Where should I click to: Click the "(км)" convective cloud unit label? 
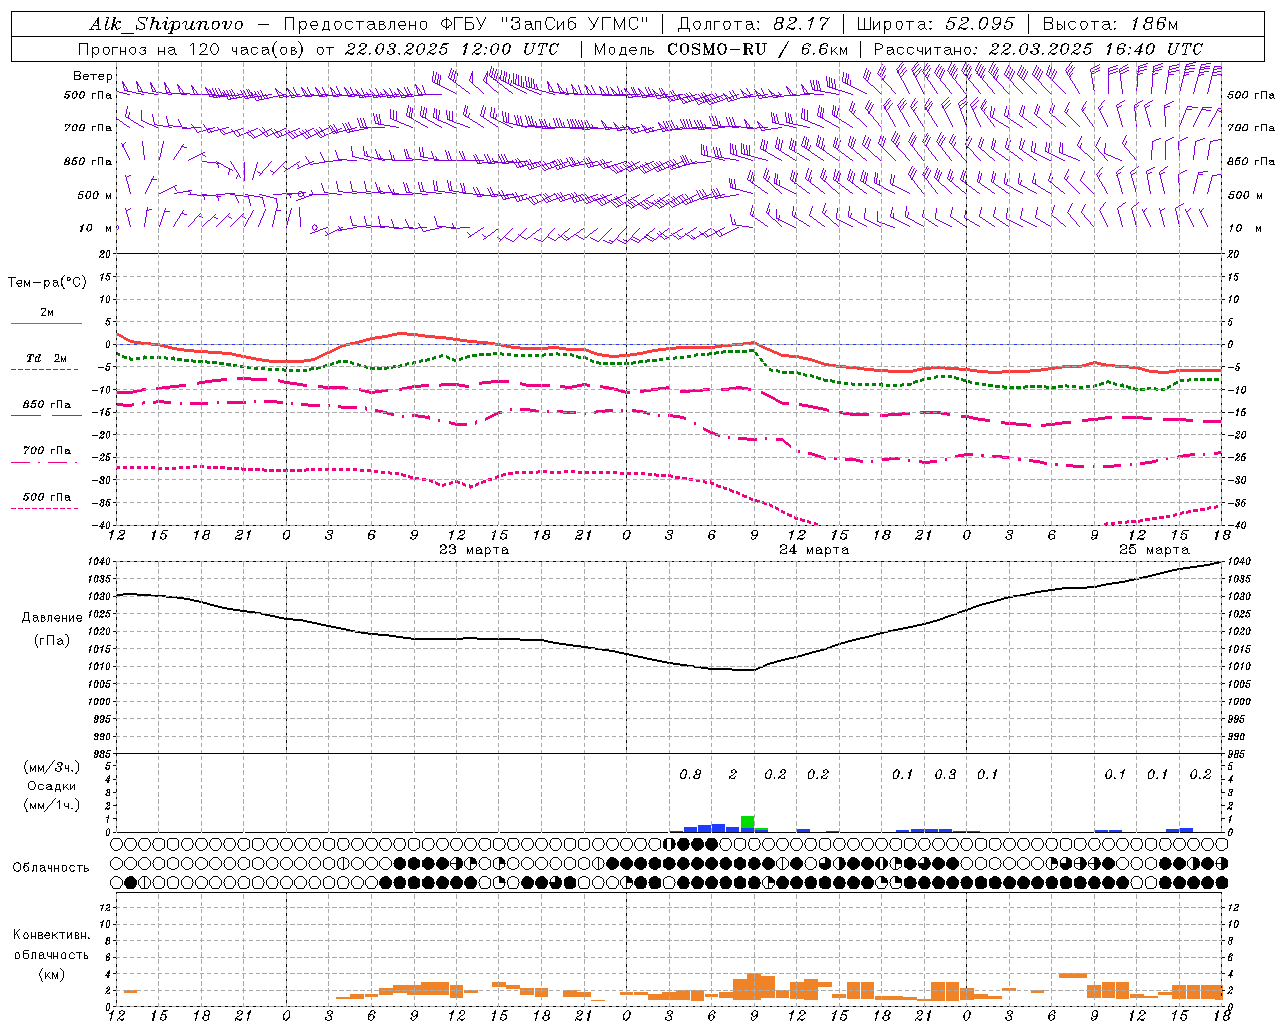(x=51, y=974)
